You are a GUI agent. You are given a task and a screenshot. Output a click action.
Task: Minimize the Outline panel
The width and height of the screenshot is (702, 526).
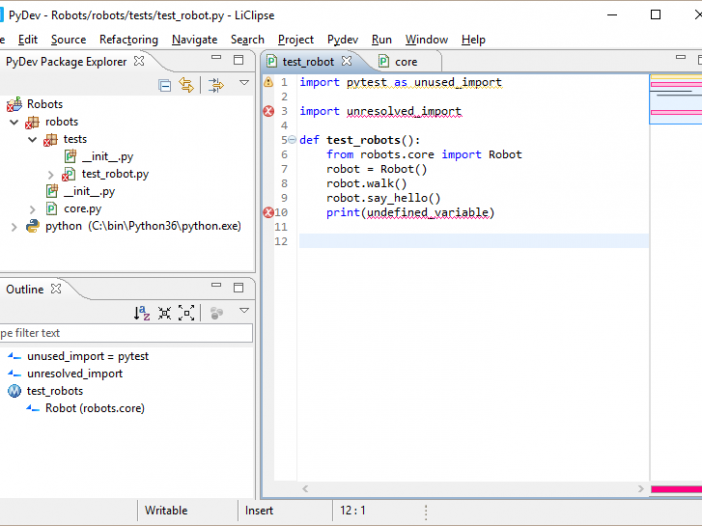coord(216,285)
